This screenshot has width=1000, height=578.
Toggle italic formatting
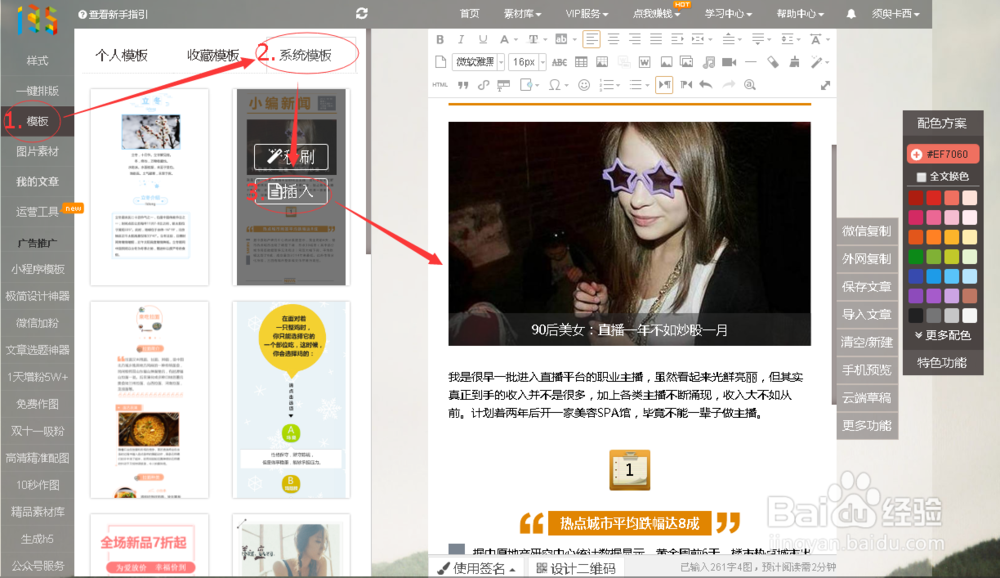460,40
